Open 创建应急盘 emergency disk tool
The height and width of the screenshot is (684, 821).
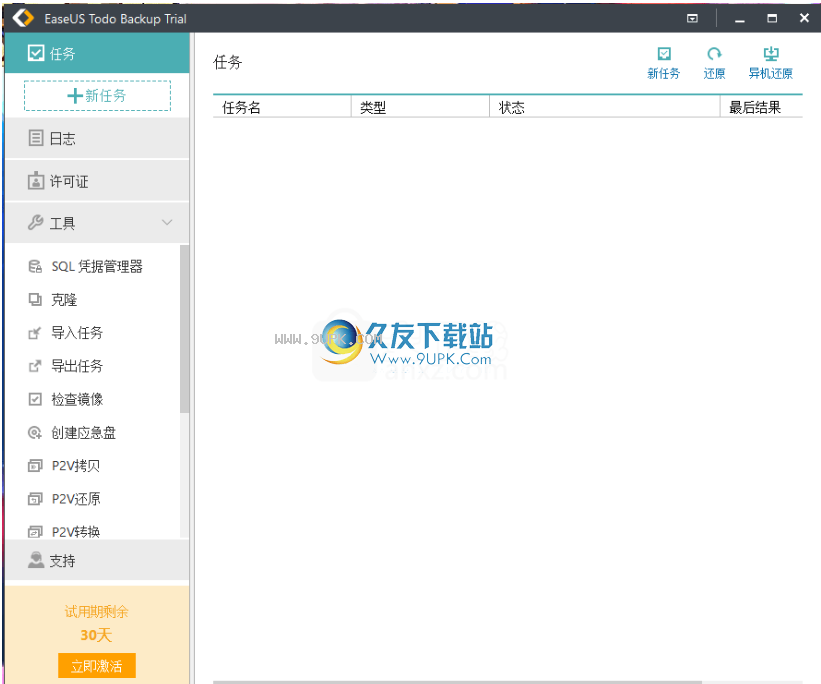pos(83,433)
